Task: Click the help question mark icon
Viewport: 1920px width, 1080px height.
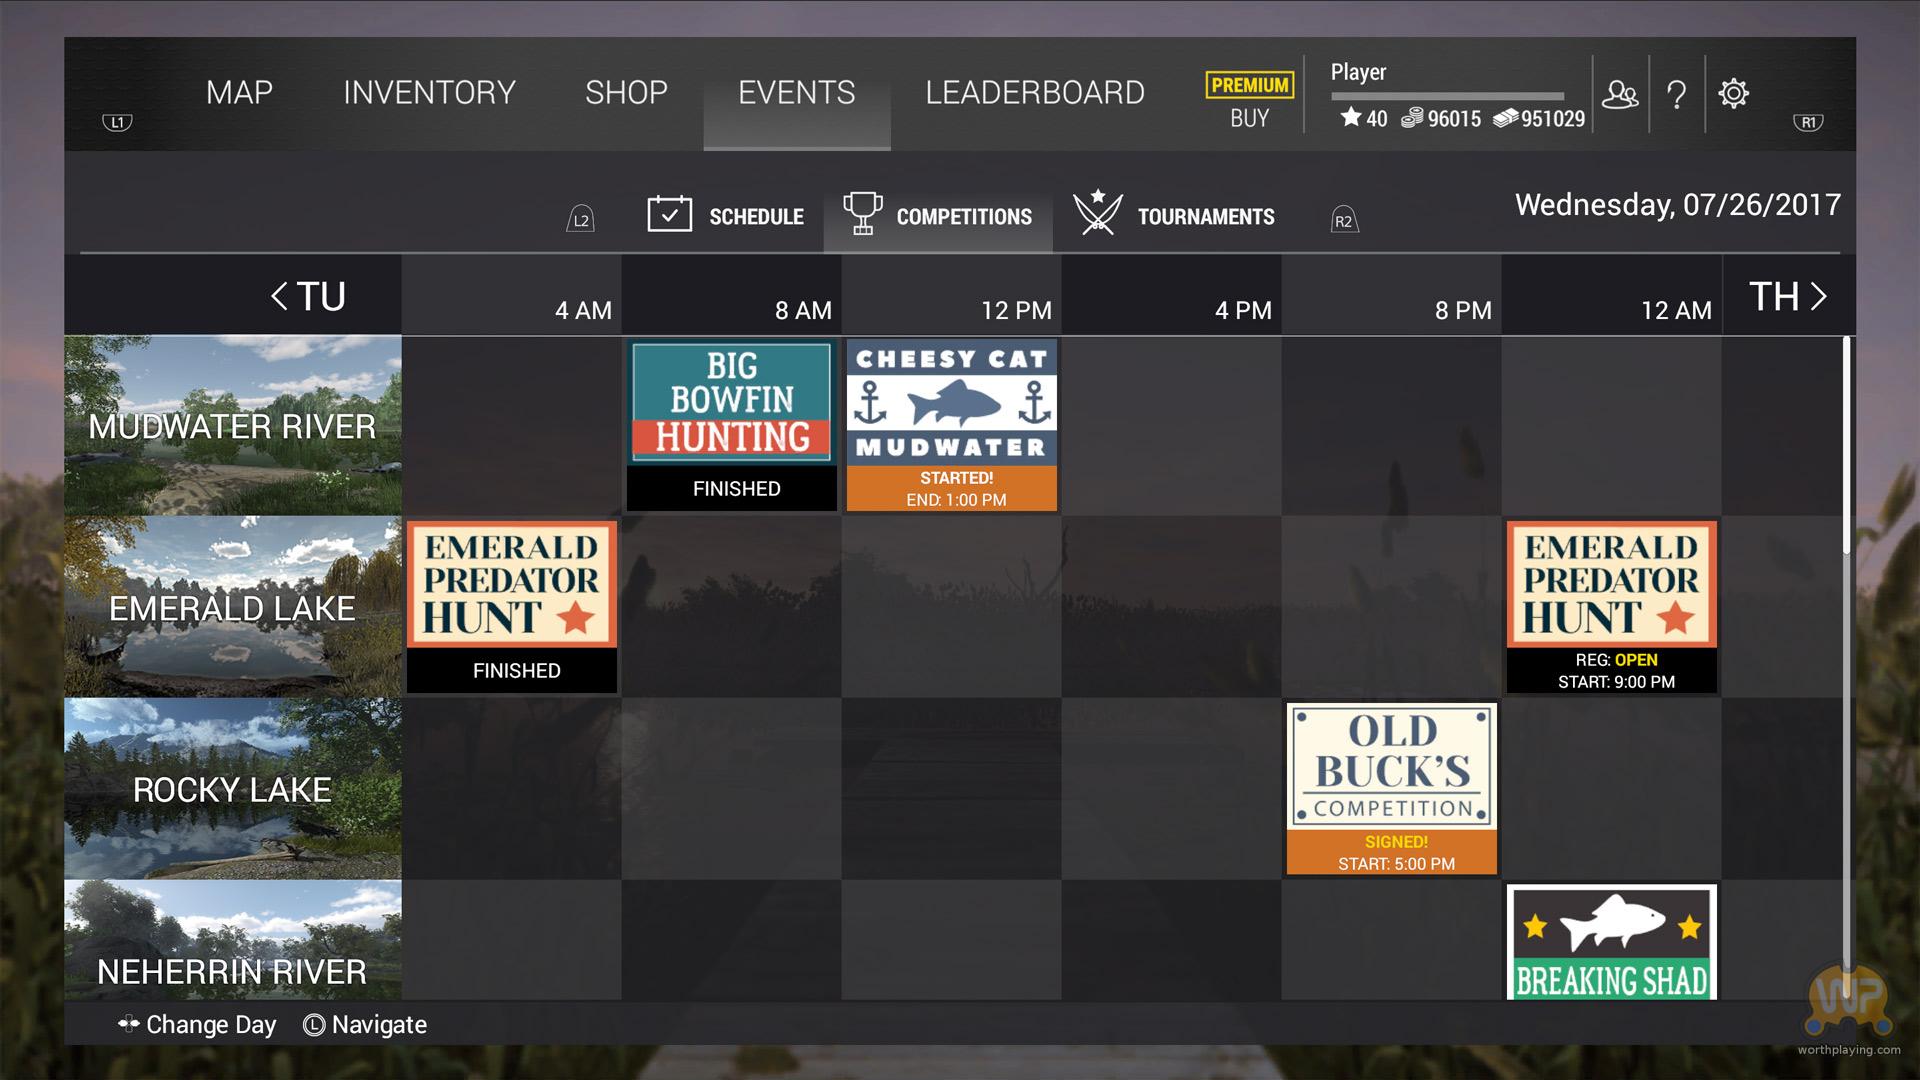Action: click(x=1677, y=95)
